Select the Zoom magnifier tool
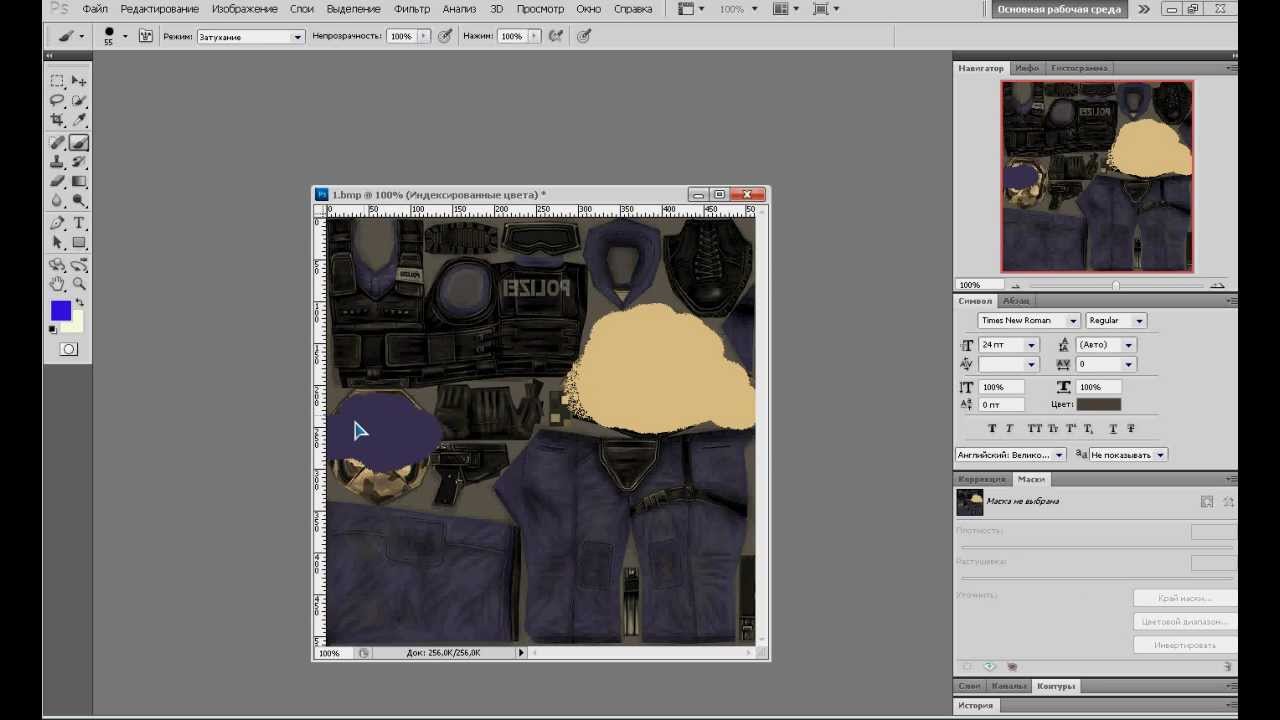The width and height of the screenshot is (1280, 720). [79, 285]
